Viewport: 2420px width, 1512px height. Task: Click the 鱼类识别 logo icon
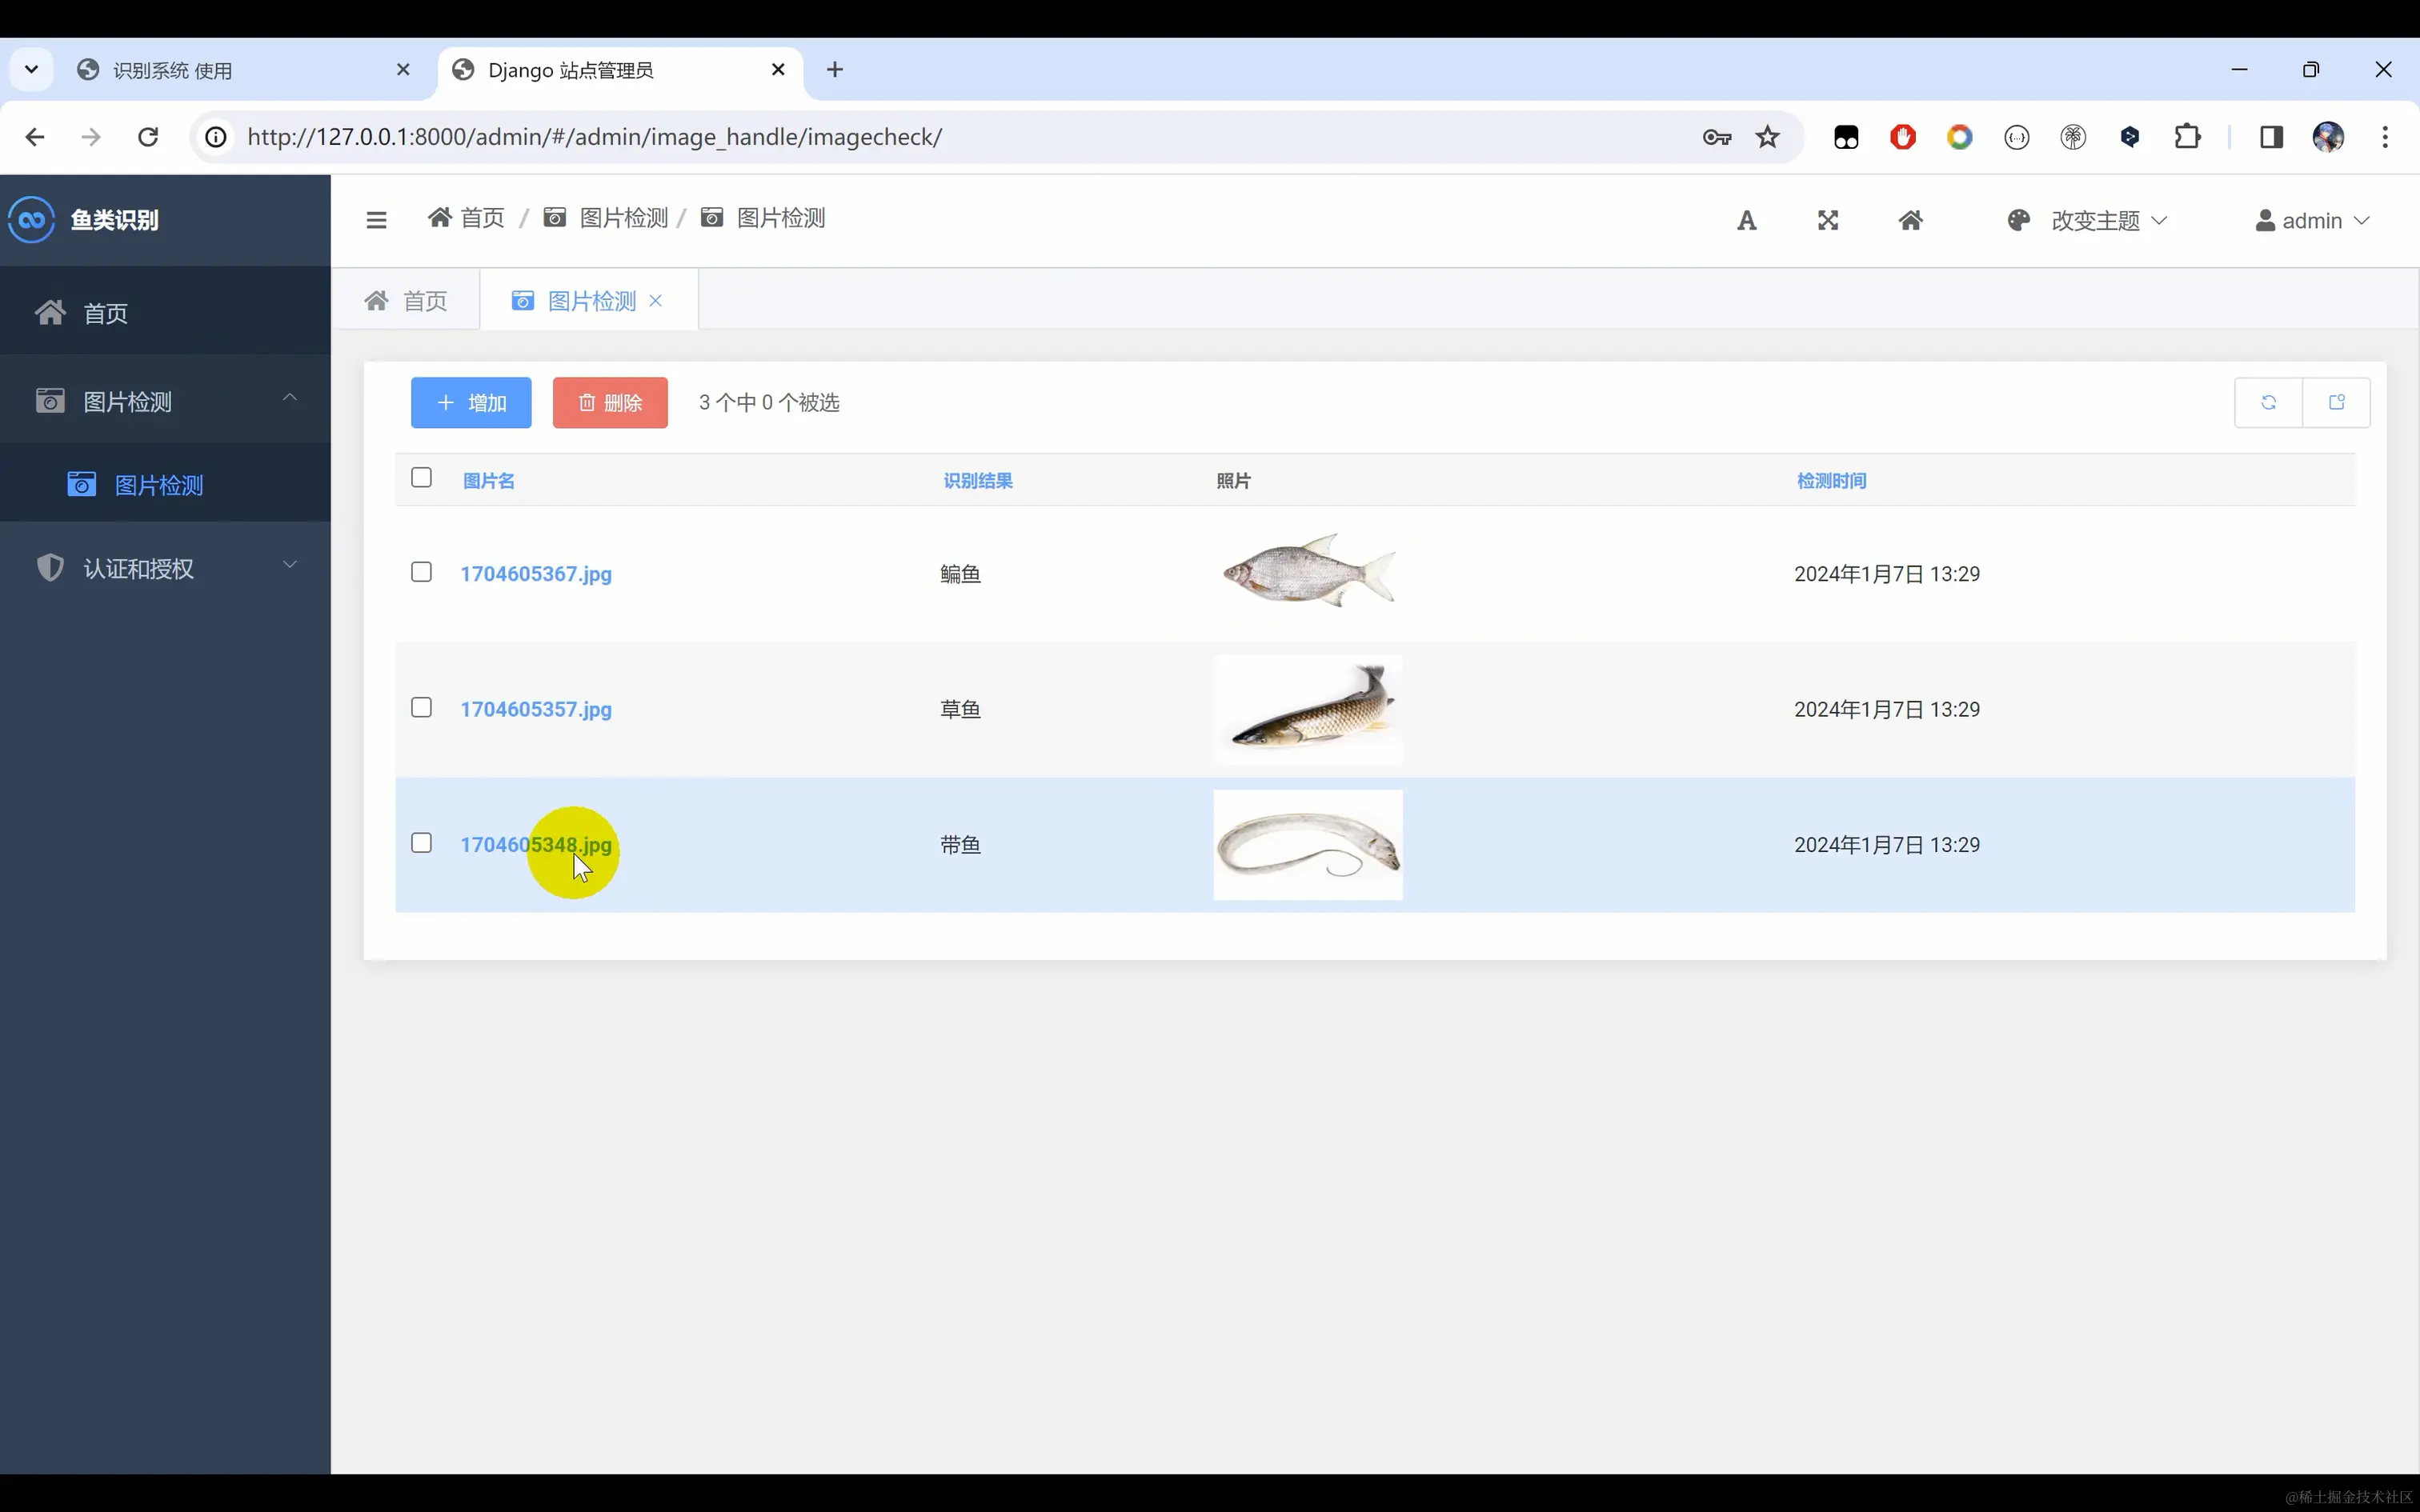click(31, 219)
